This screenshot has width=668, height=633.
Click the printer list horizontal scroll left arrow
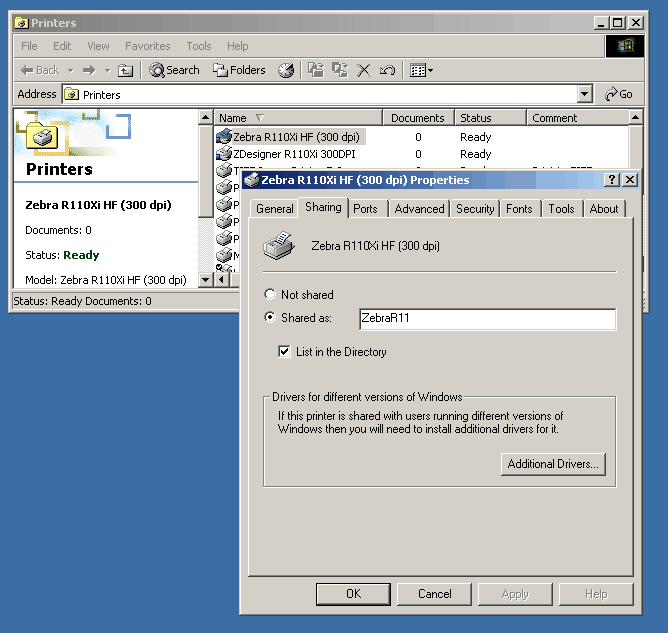221,279
